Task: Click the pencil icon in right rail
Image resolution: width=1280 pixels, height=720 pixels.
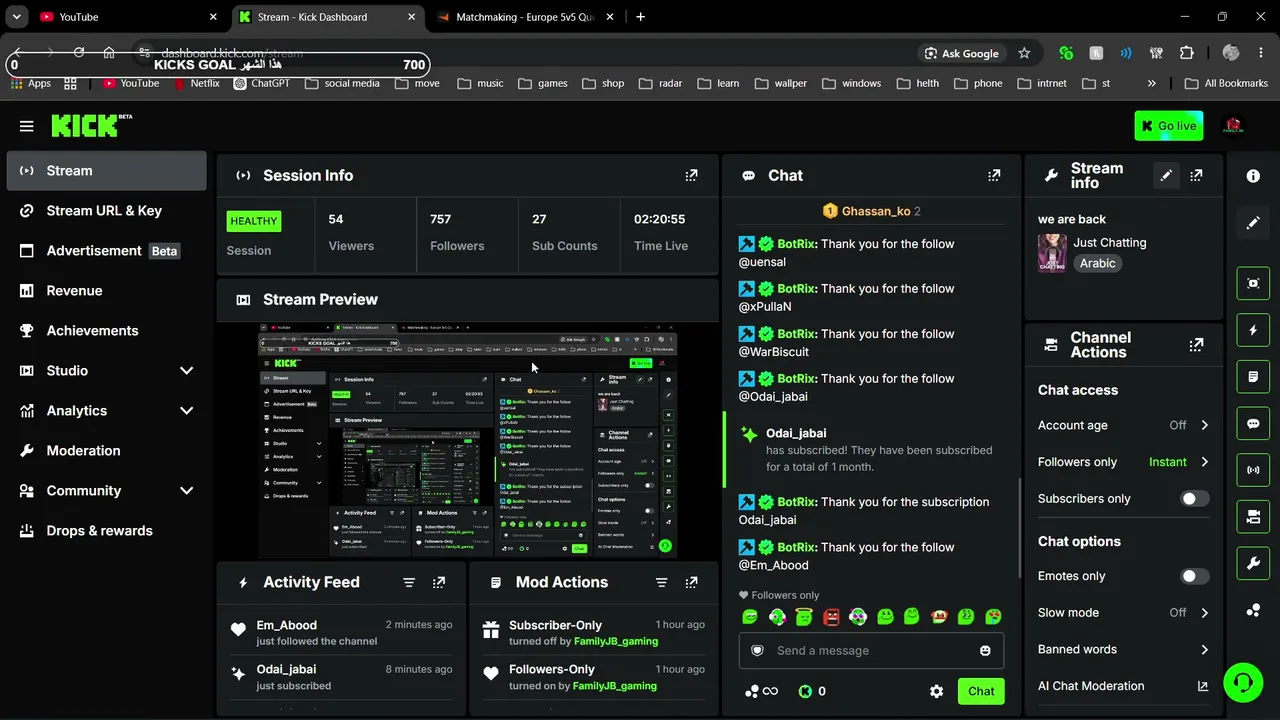Action: pos(1253,223)
